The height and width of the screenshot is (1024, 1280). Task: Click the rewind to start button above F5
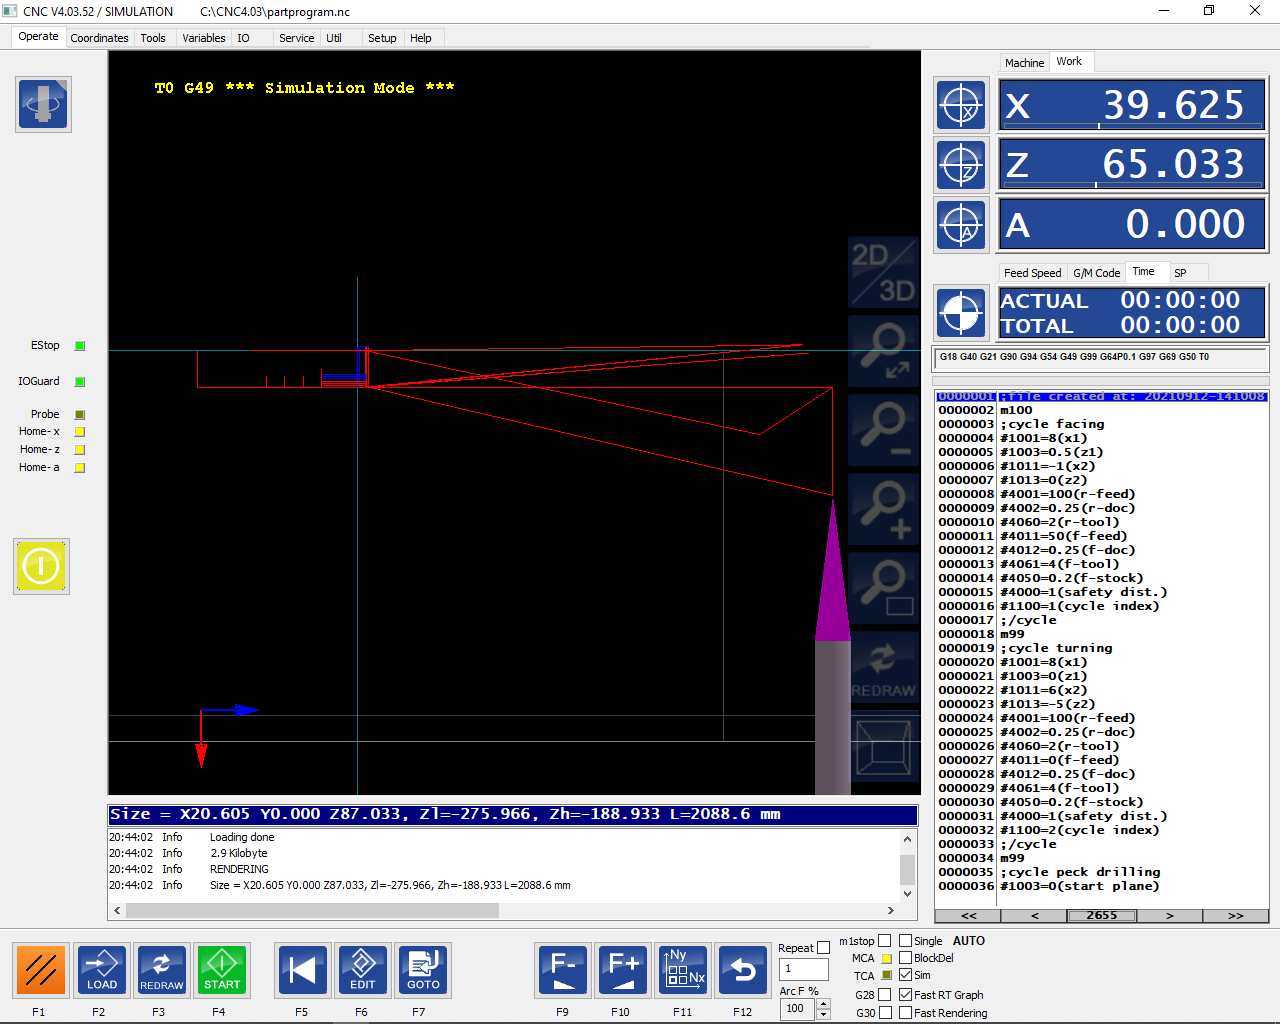[x=302, y=970]
